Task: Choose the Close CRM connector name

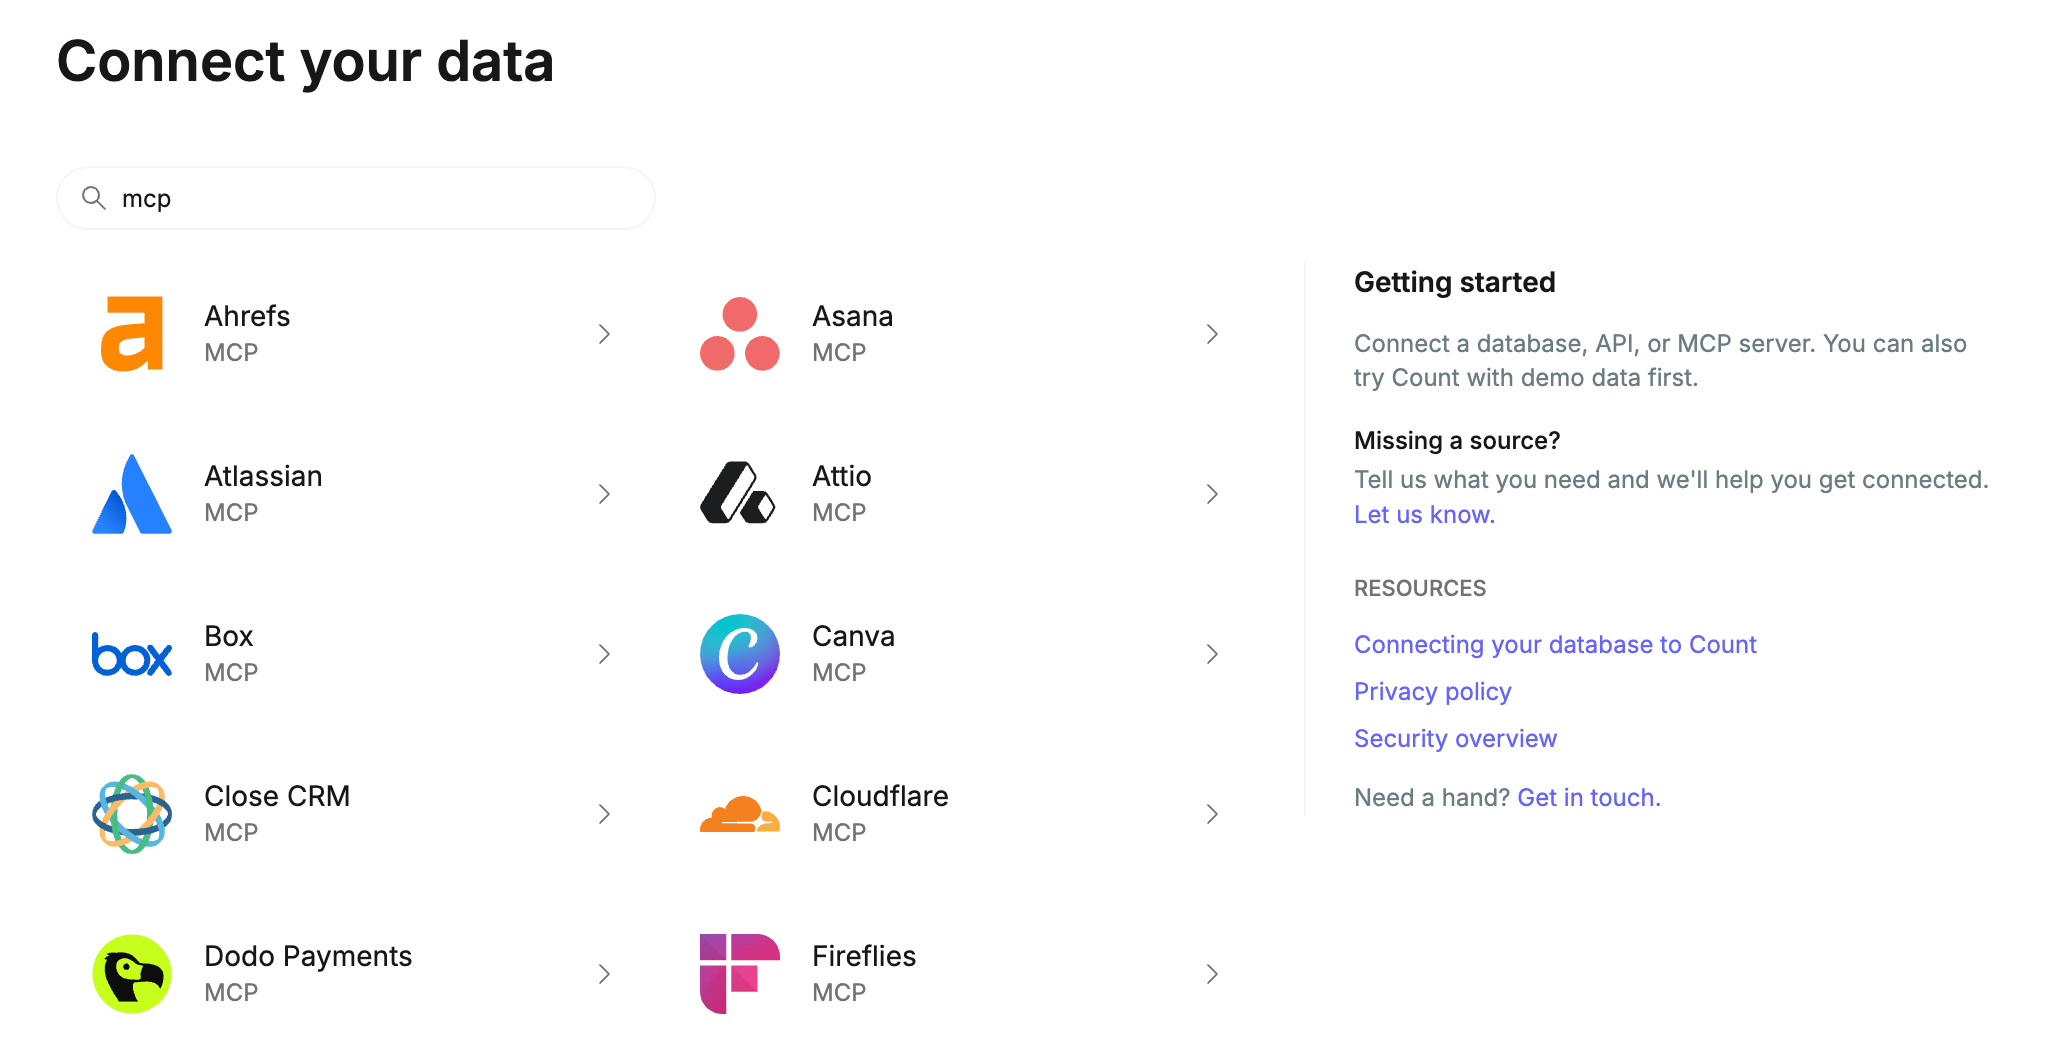Action: point(277,796)
